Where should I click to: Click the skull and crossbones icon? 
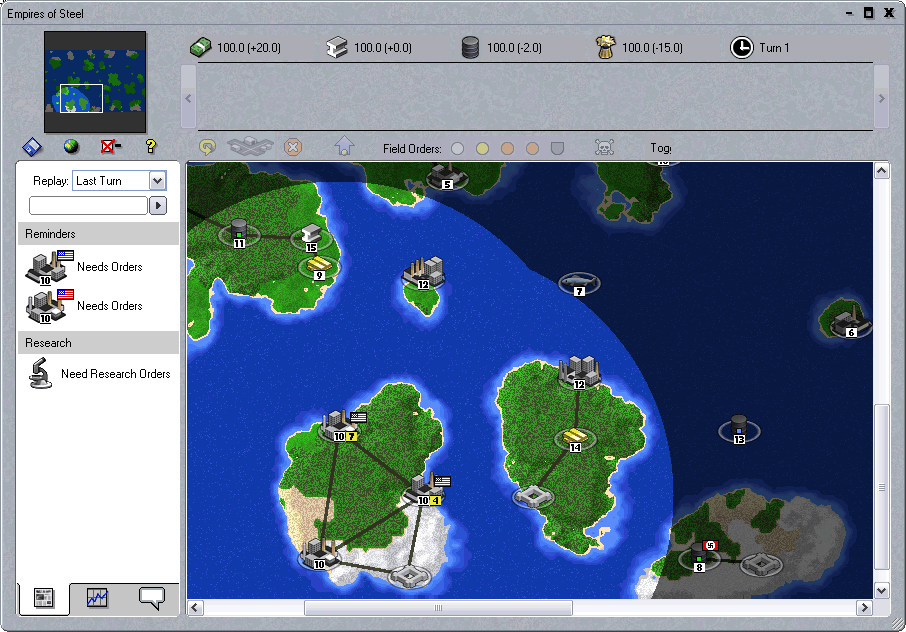tap(604, 148)
